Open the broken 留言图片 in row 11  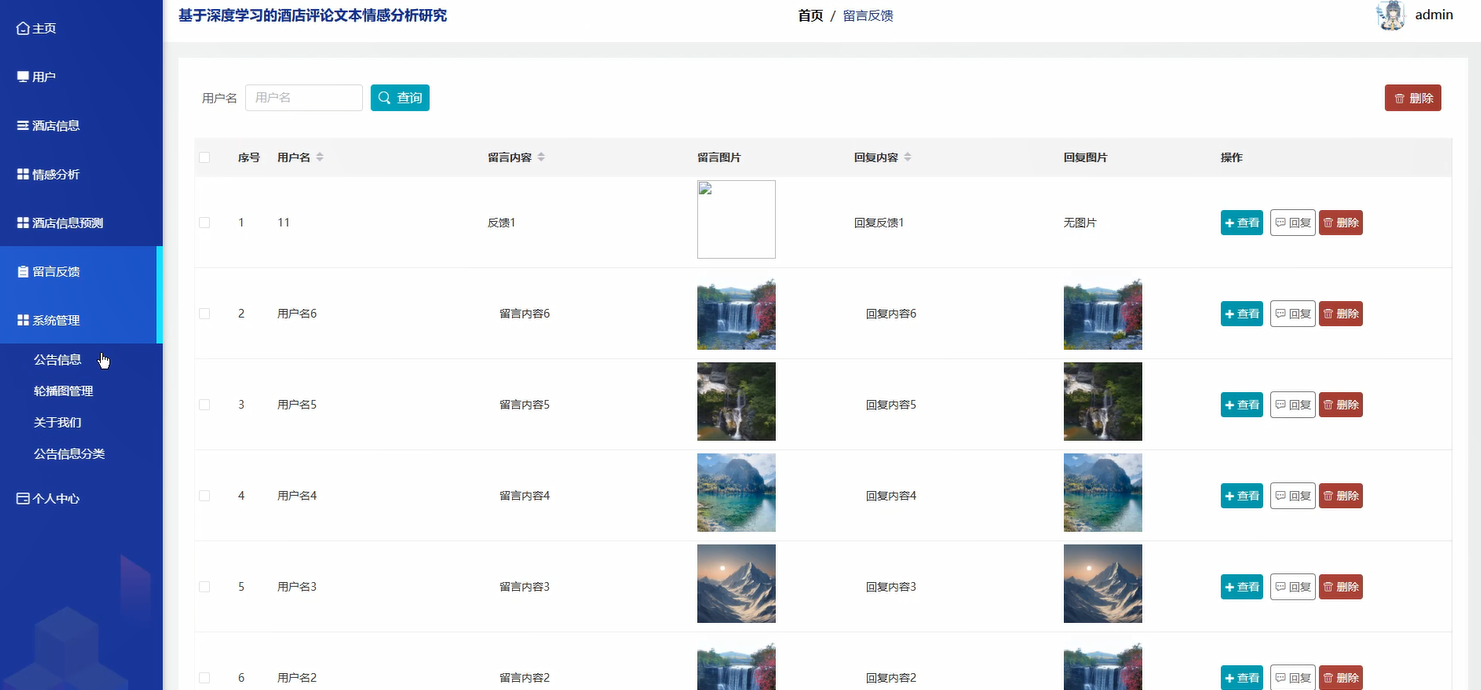click(x=736, y=219)
